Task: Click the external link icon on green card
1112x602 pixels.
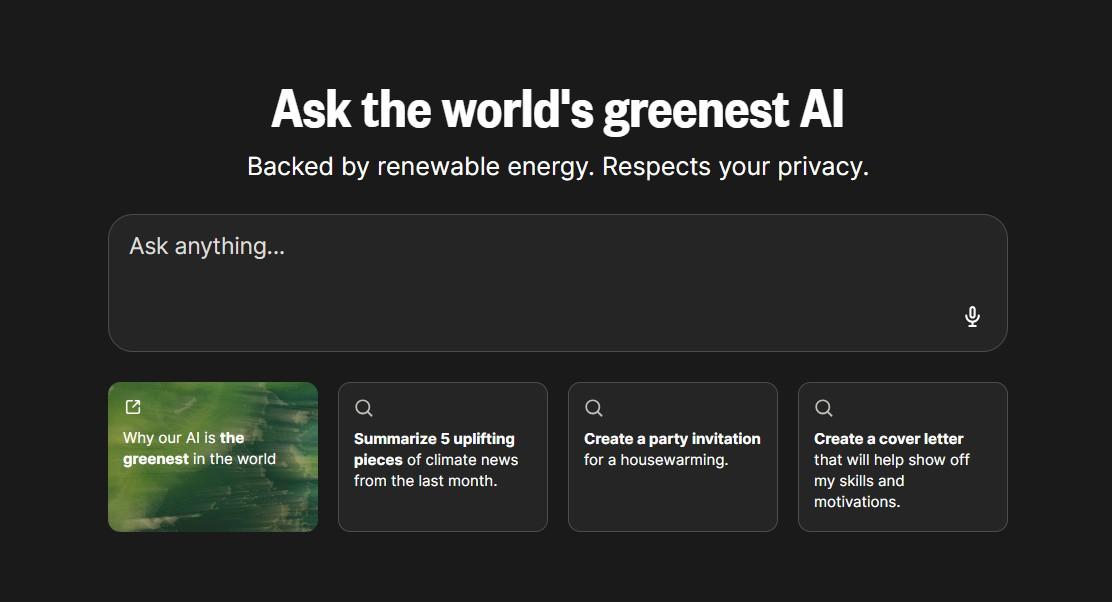Action: coord(133,407)
